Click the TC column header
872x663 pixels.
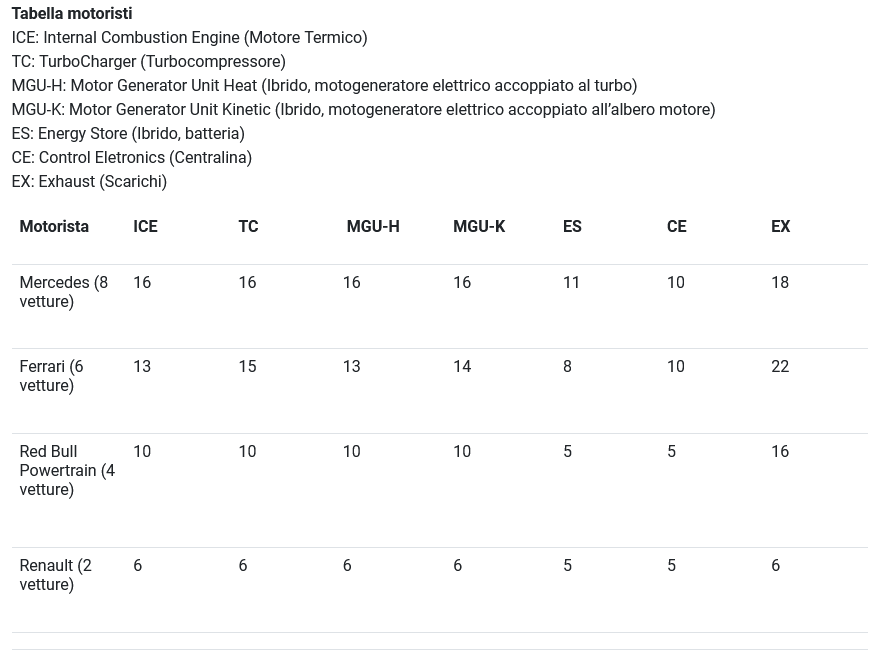click(248, 227)
